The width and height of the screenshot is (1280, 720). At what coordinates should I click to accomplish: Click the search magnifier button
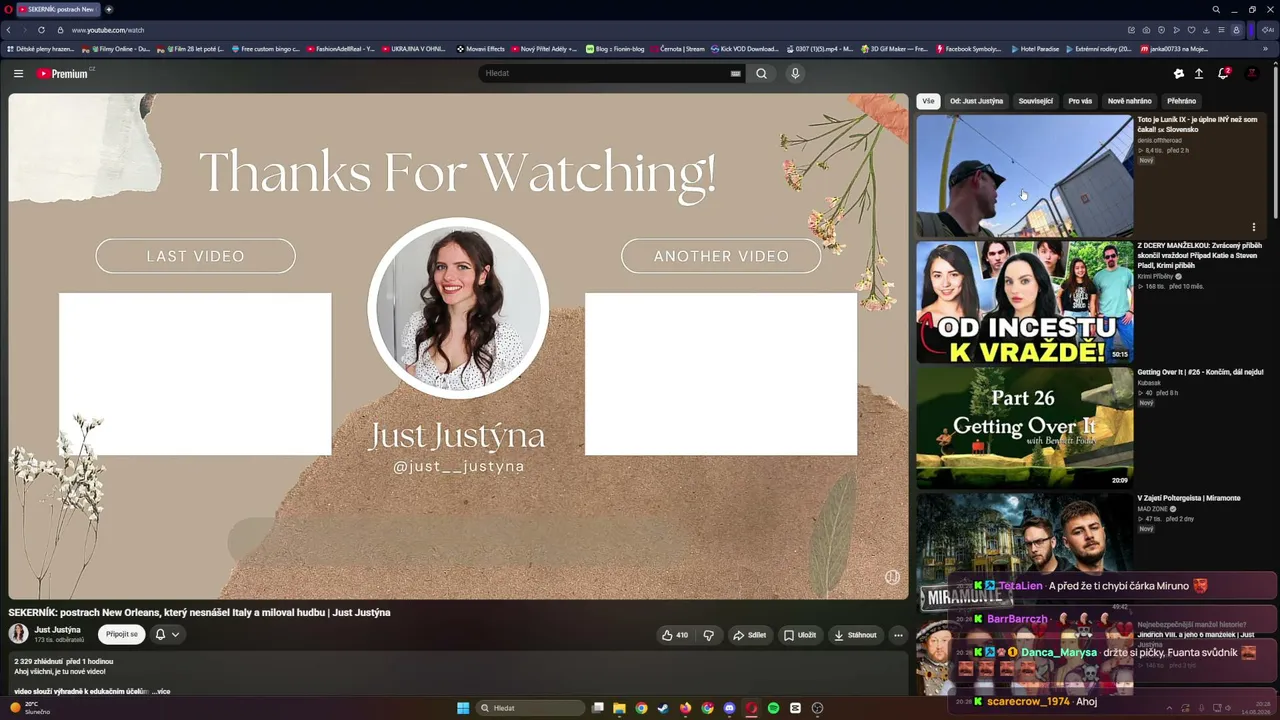point(761,73)
